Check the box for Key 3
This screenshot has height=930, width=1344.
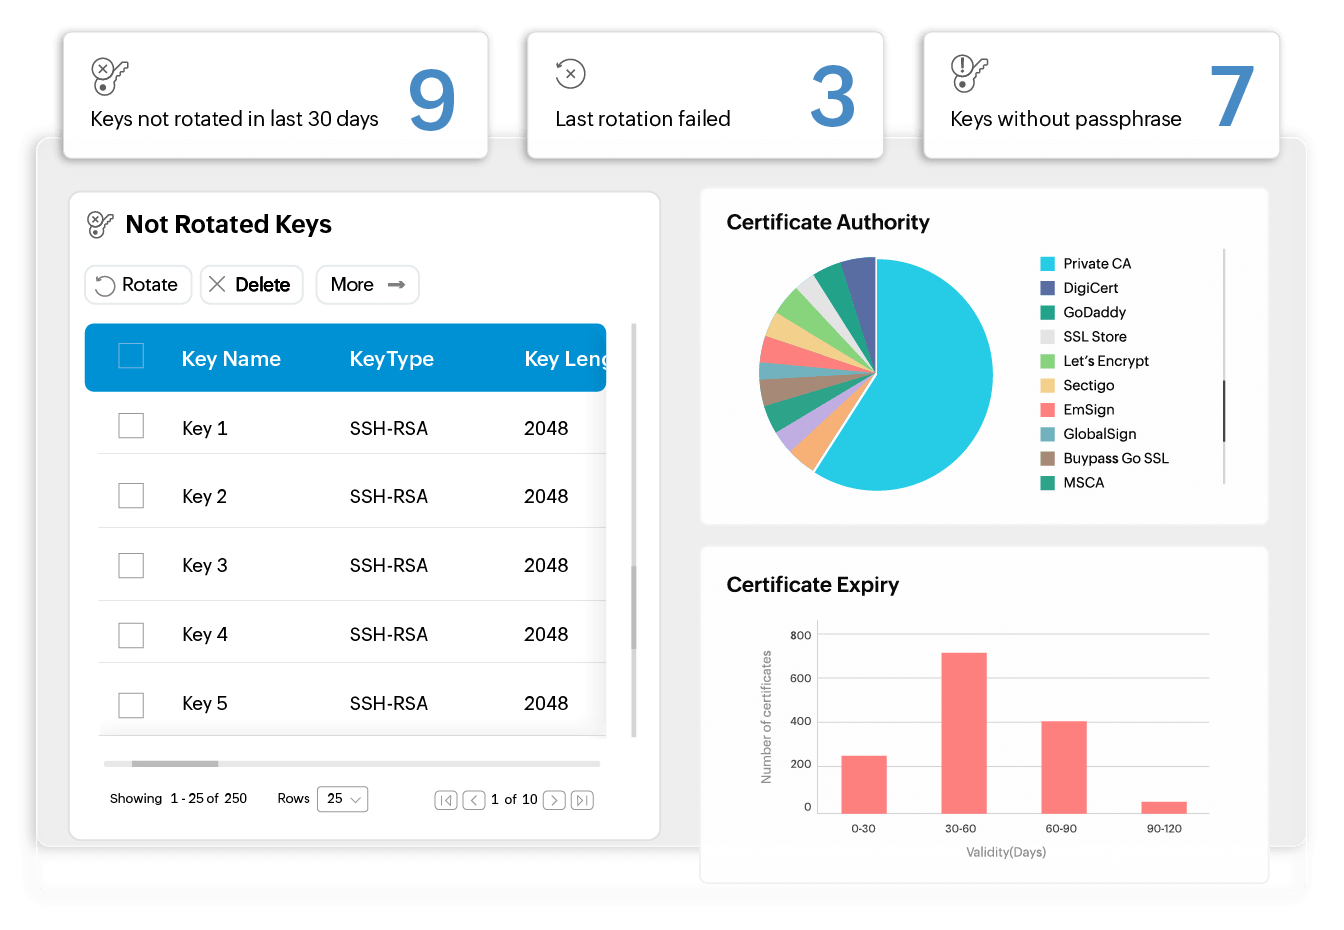[x=131, y=566]
